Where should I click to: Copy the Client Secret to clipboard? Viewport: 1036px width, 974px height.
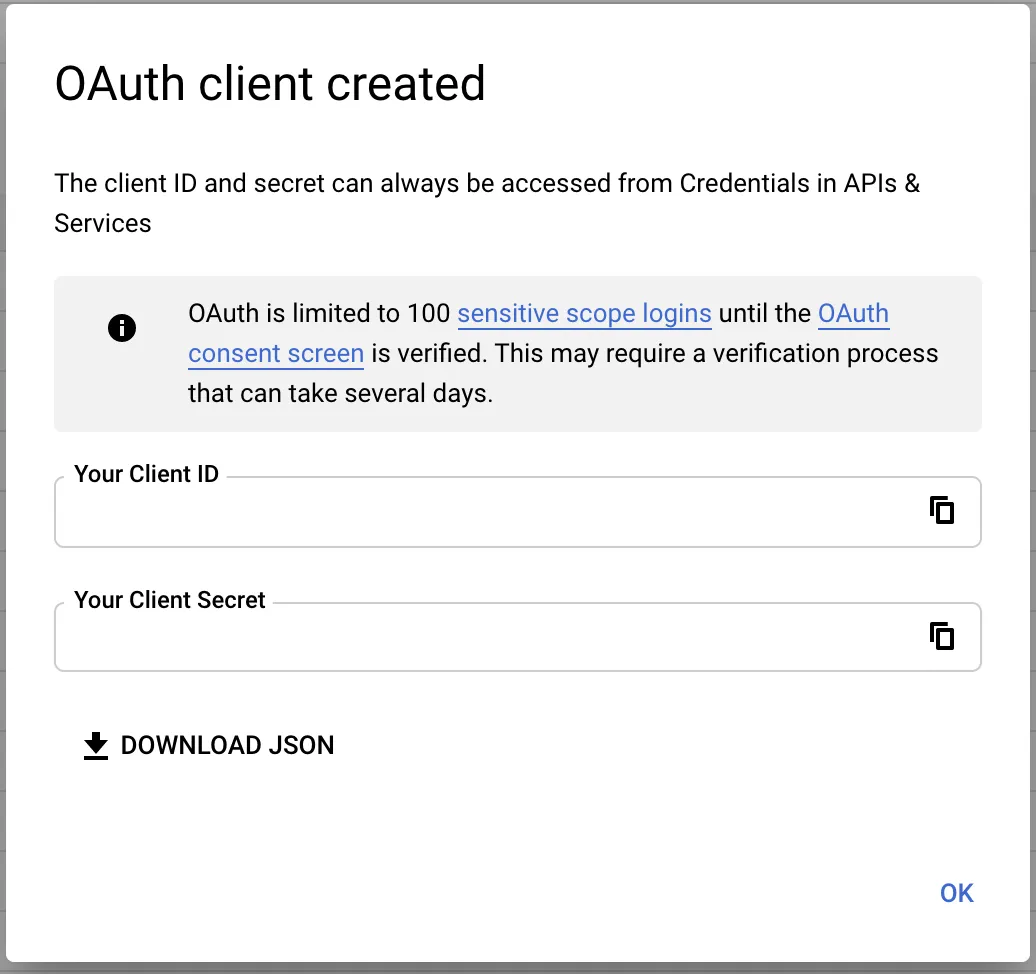pyautogui.click(x=942, y=636)
